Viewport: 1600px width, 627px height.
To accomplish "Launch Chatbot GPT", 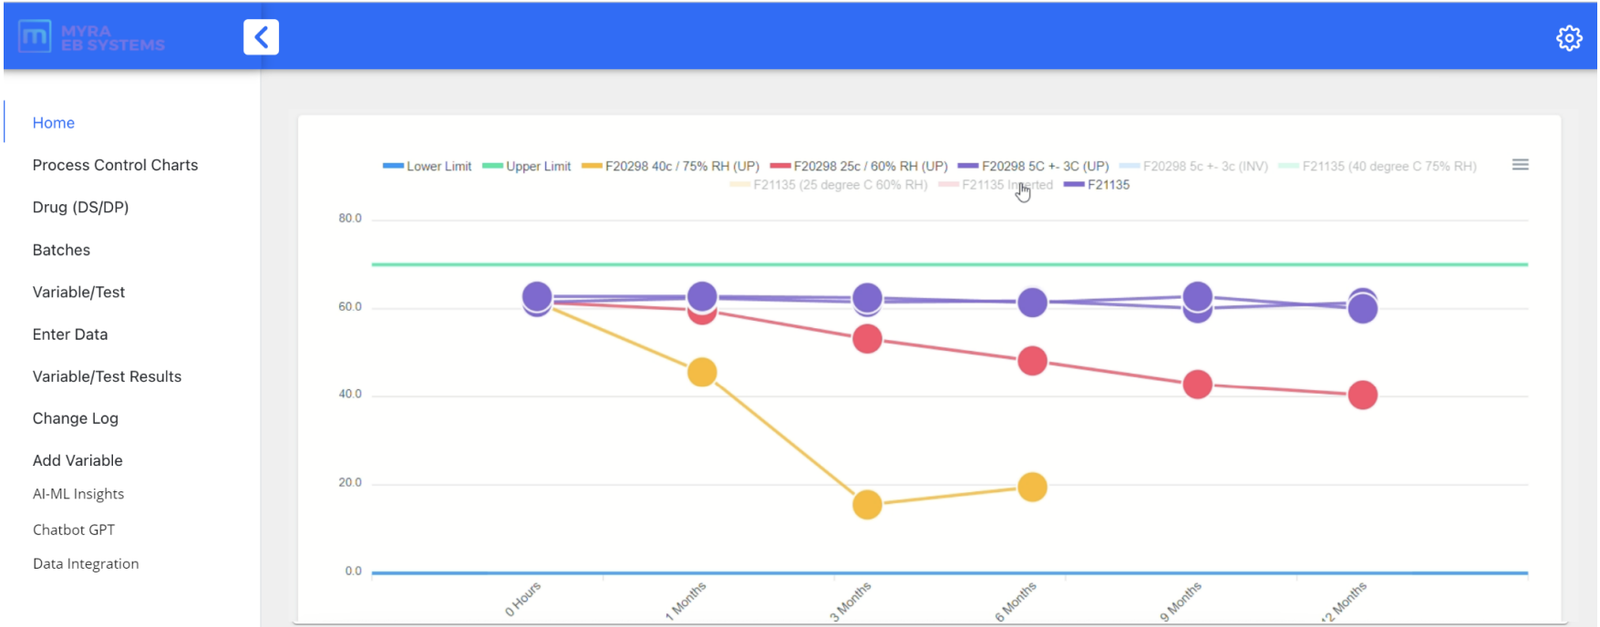I will pos(74,530).
